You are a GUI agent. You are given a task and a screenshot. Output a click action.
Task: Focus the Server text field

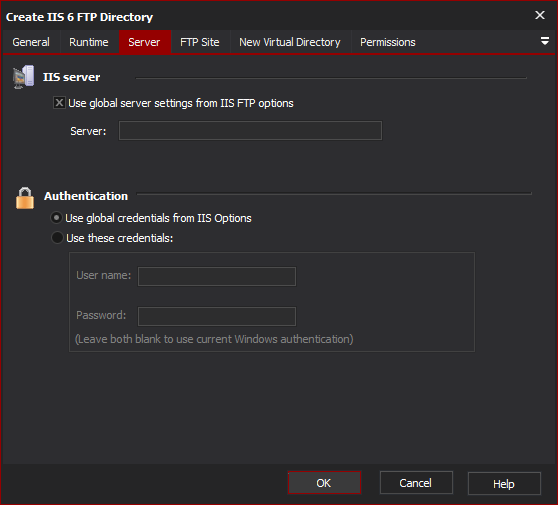click(x=250, y=131)
